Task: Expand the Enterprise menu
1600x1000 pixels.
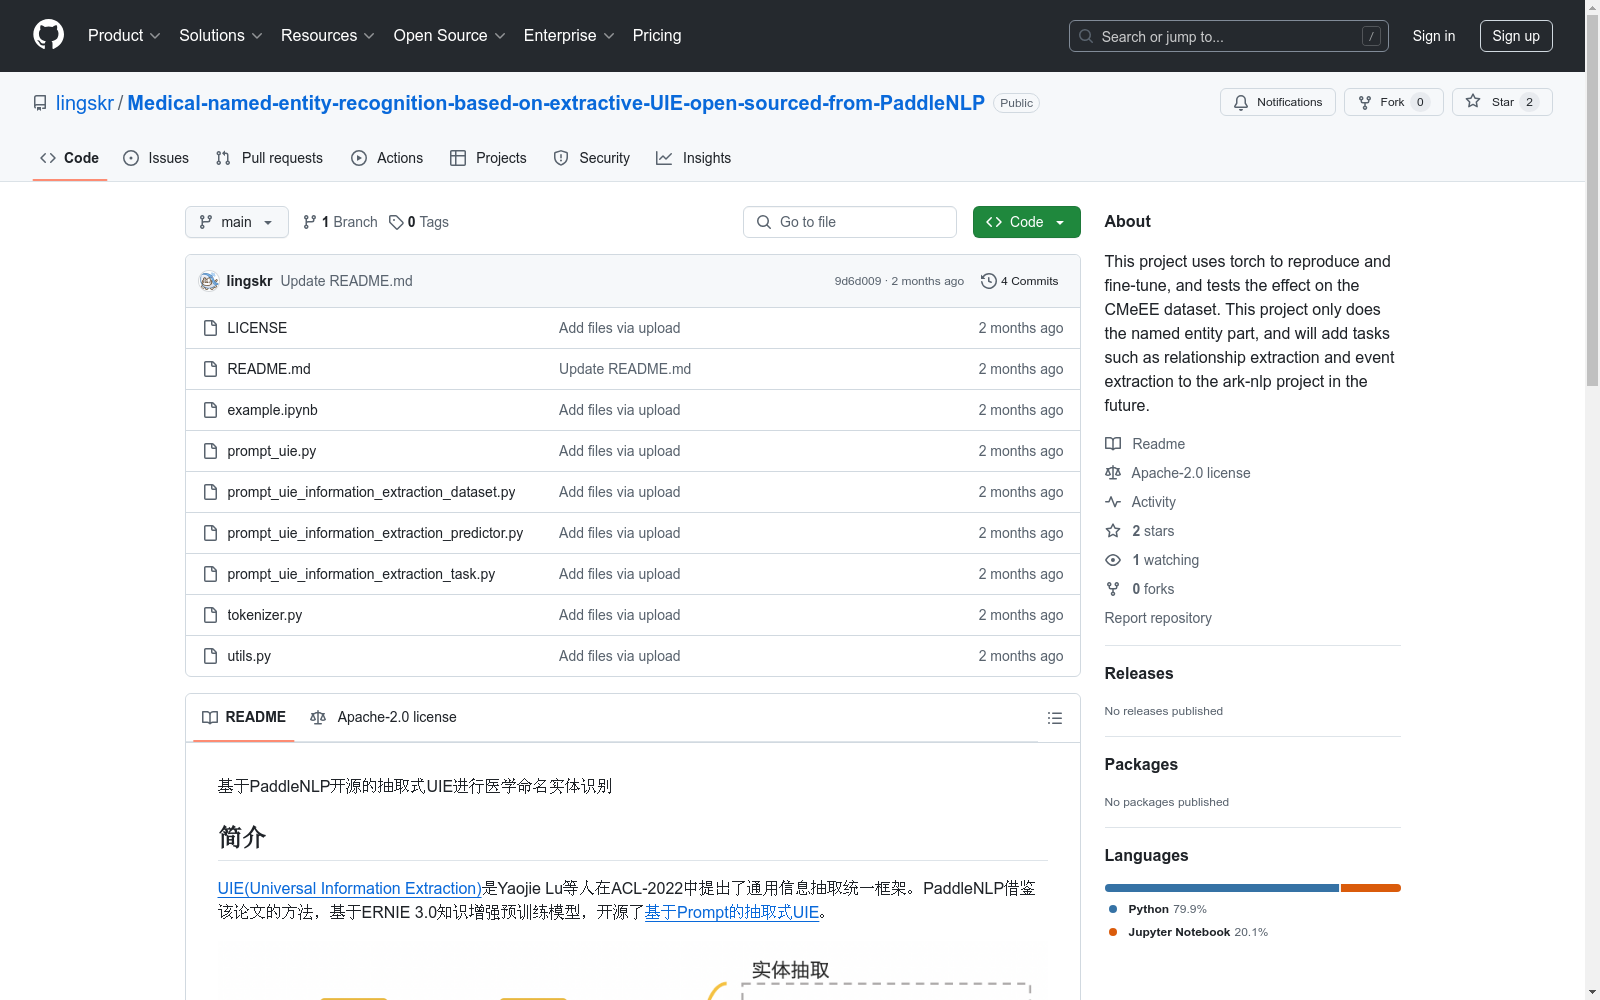Action: (x=569, y=36)
